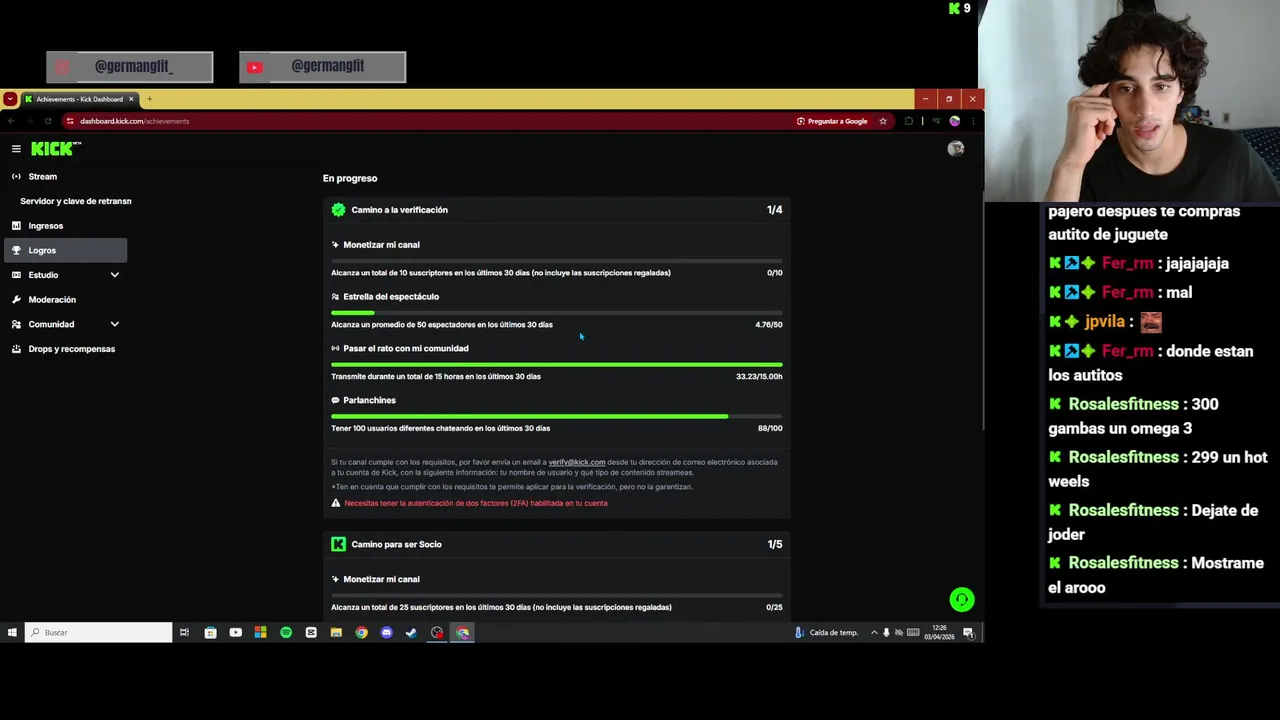
Task: Open the notification center icon on taskbar
Action: tap(968, 633)
